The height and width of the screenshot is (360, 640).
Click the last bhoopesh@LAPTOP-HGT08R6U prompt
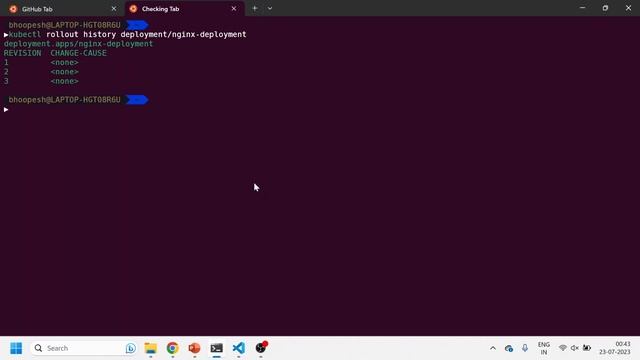pos(64,100)
